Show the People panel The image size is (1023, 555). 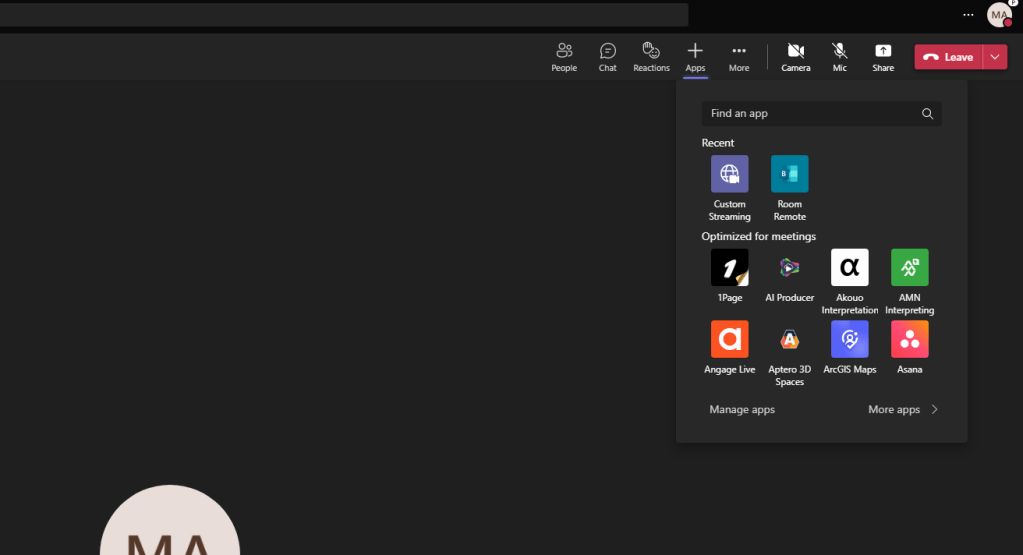[564, 56]
